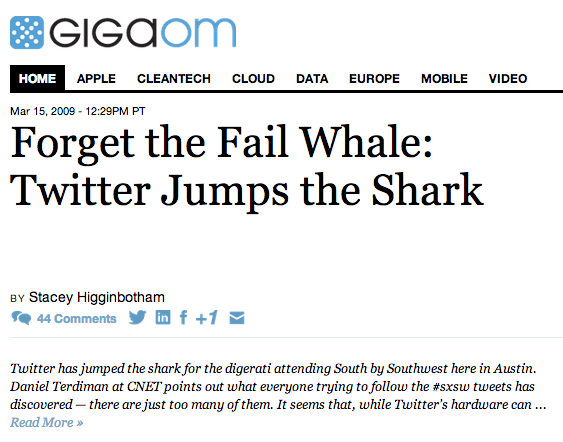
Task: Open the VIDEO section tab
Action: click(508, 78)
